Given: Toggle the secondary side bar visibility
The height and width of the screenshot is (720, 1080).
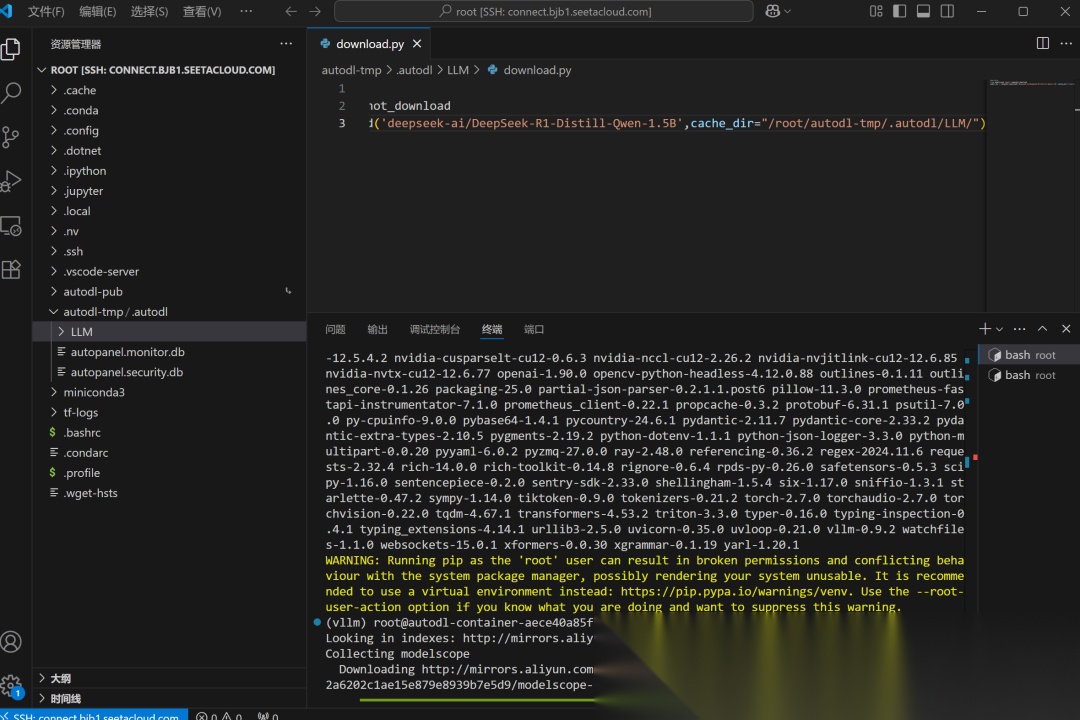Looking at the screenshot, I should 948,11.
